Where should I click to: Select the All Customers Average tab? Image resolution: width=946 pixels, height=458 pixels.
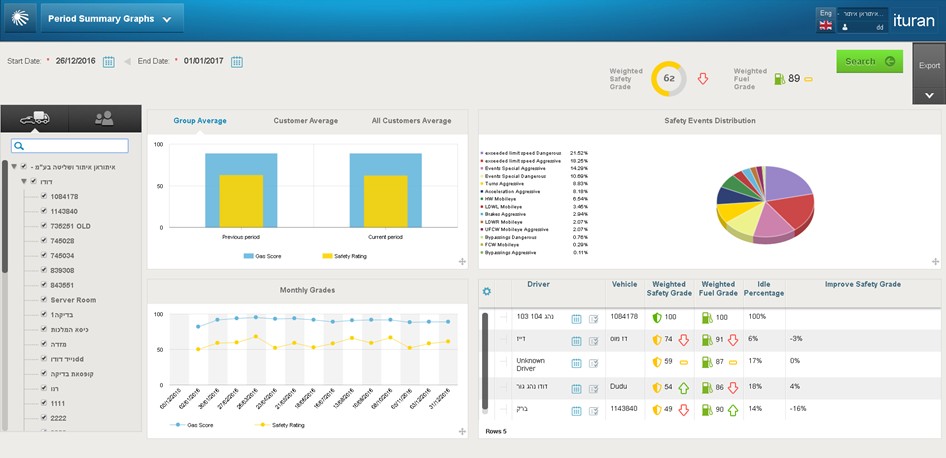click(x=411, y=121)
